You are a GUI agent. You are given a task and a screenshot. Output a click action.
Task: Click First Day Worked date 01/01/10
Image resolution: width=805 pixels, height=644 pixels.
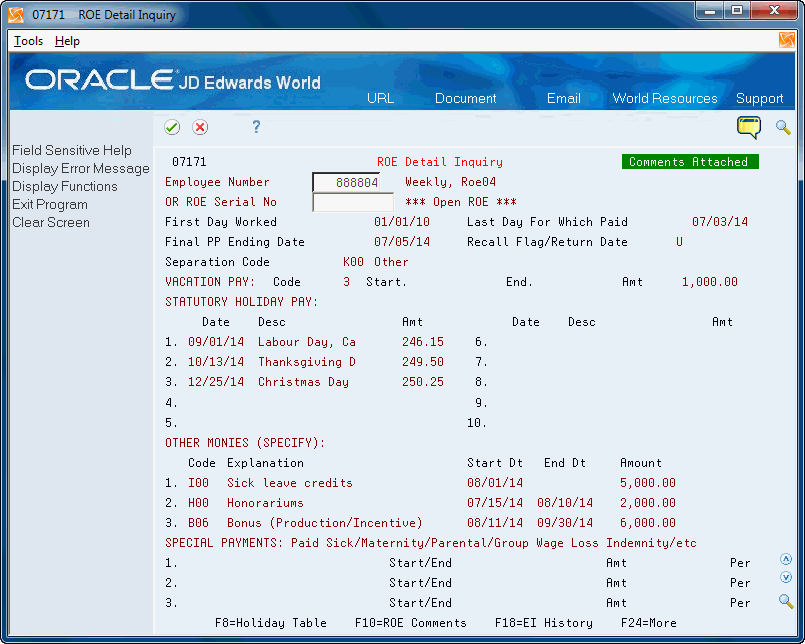[x=401, y=222]
